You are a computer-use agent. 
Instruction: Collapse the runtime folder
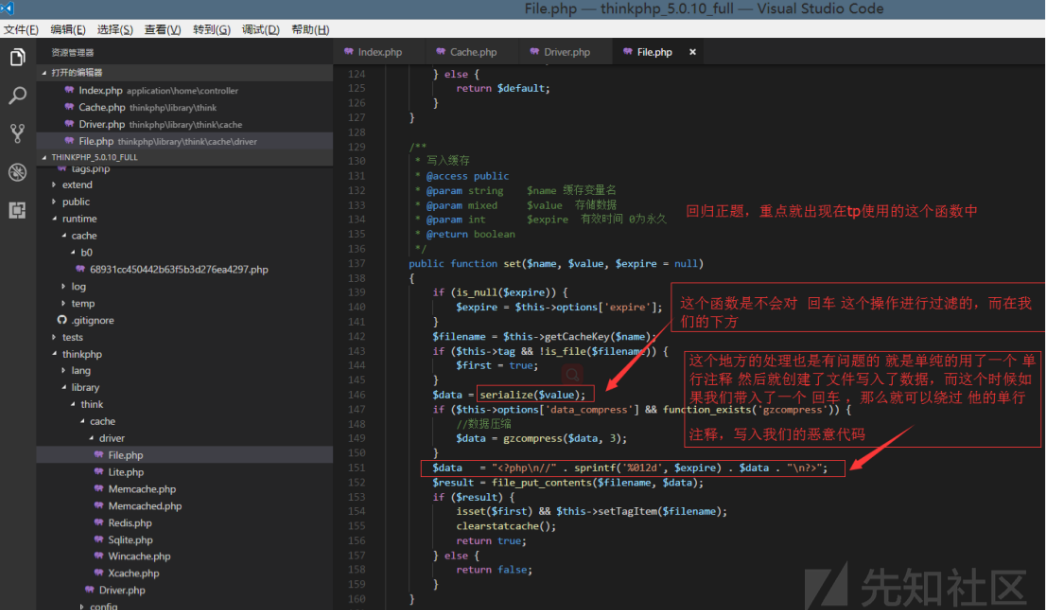pyautogui.click(x=79, y=219)
